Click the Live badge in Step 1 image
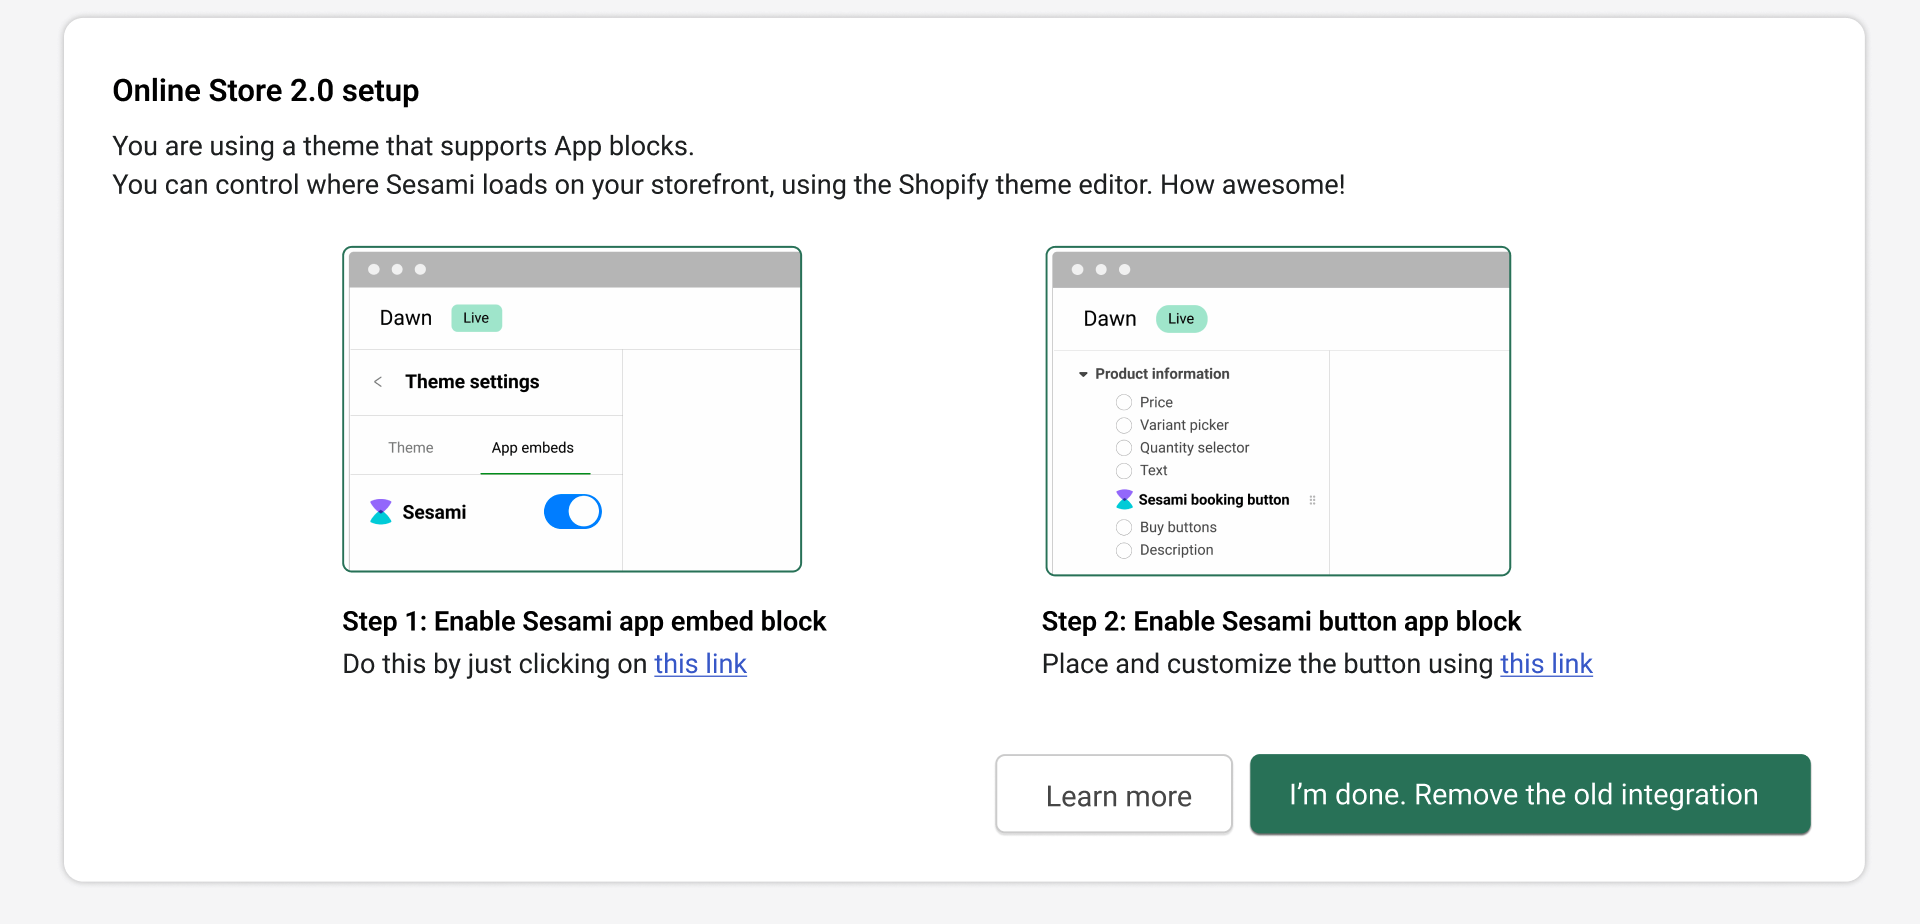The width and height of the screenshot is (1920, 924). tap(476, 318)
